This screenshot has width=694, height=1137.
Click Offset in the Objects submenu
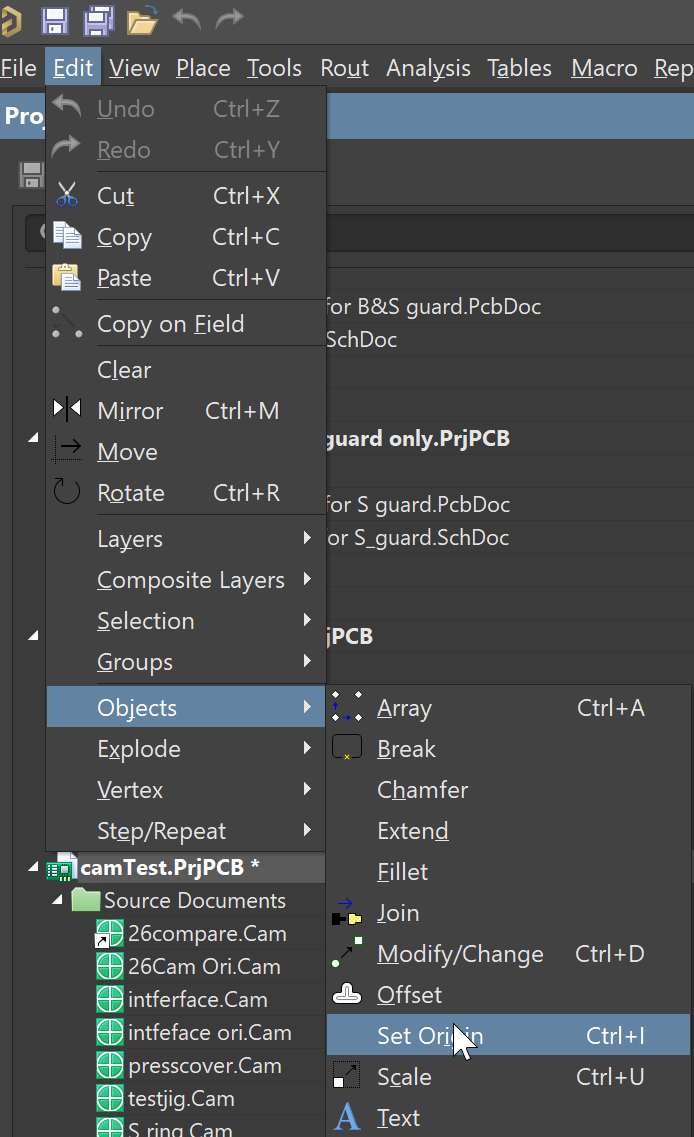click(409, 995)
